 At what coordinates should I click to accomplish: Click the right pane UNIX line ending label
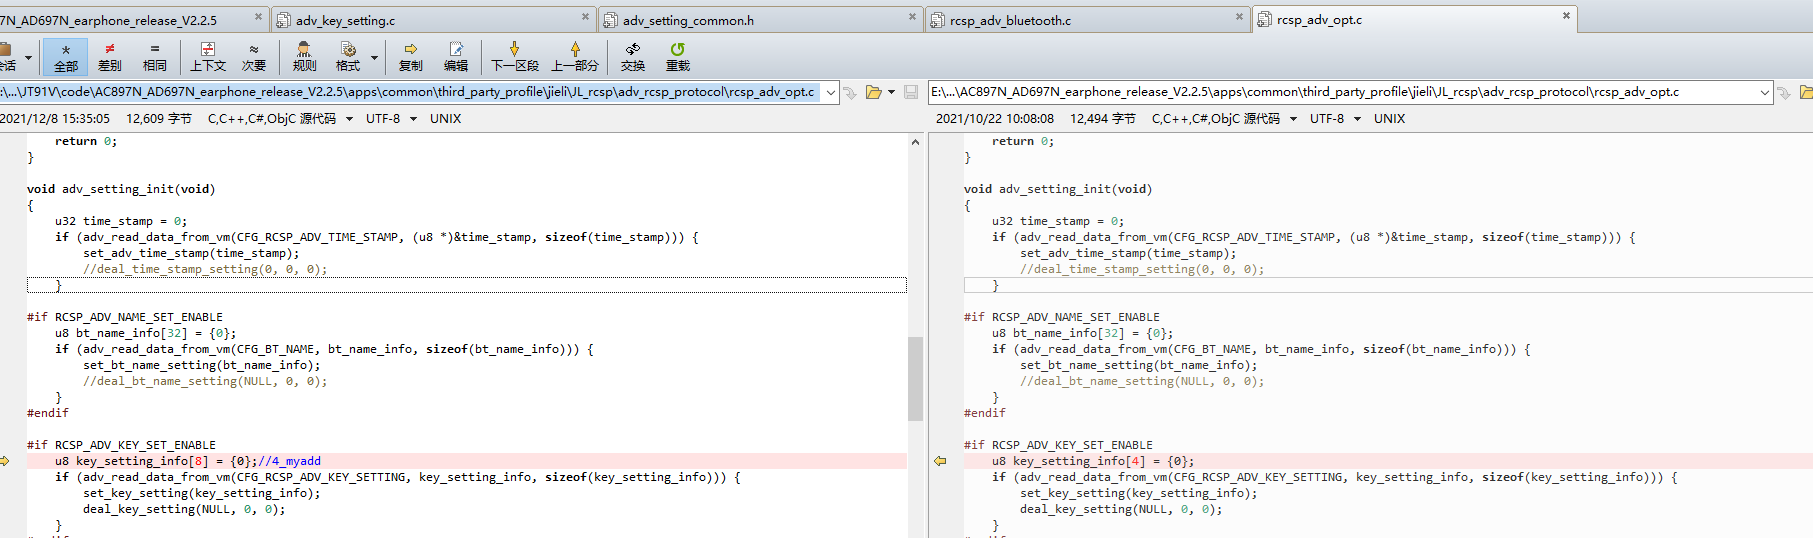[x=1389, y=119]
